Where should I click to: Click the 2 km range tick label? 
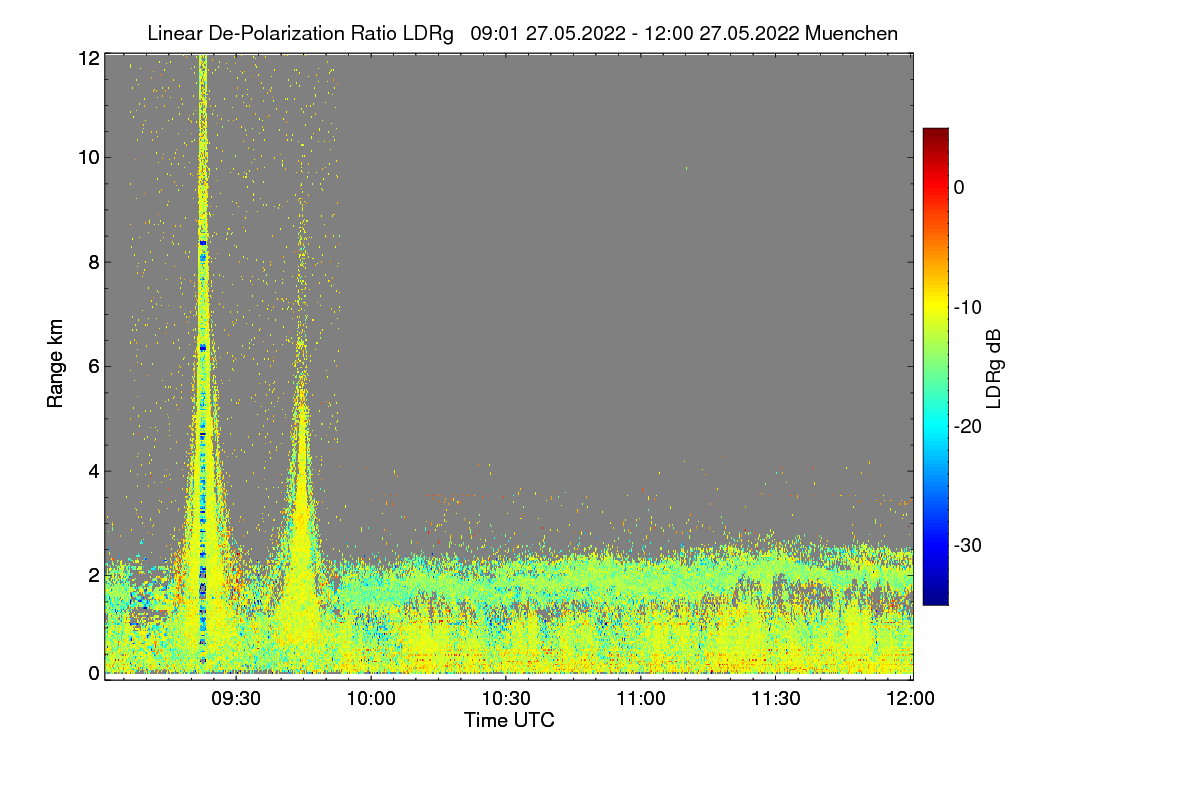94,575
